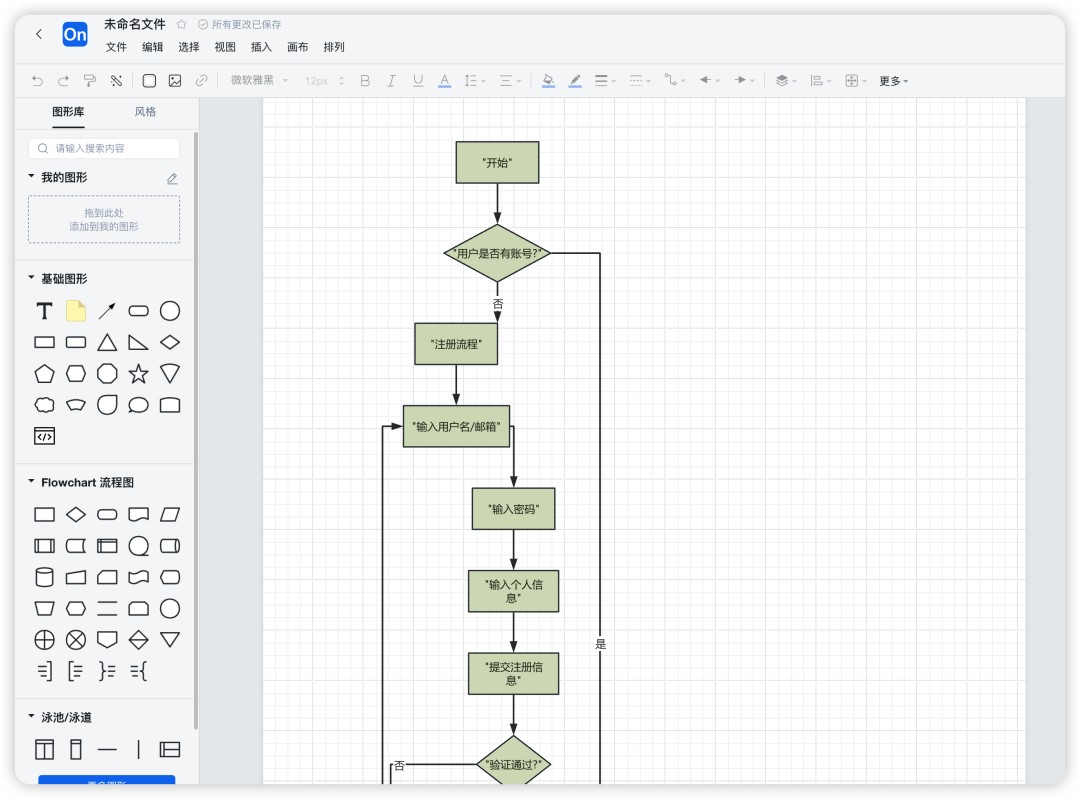Click the clear format brush icon
The image size is (1080, 799).
(116, 81)
